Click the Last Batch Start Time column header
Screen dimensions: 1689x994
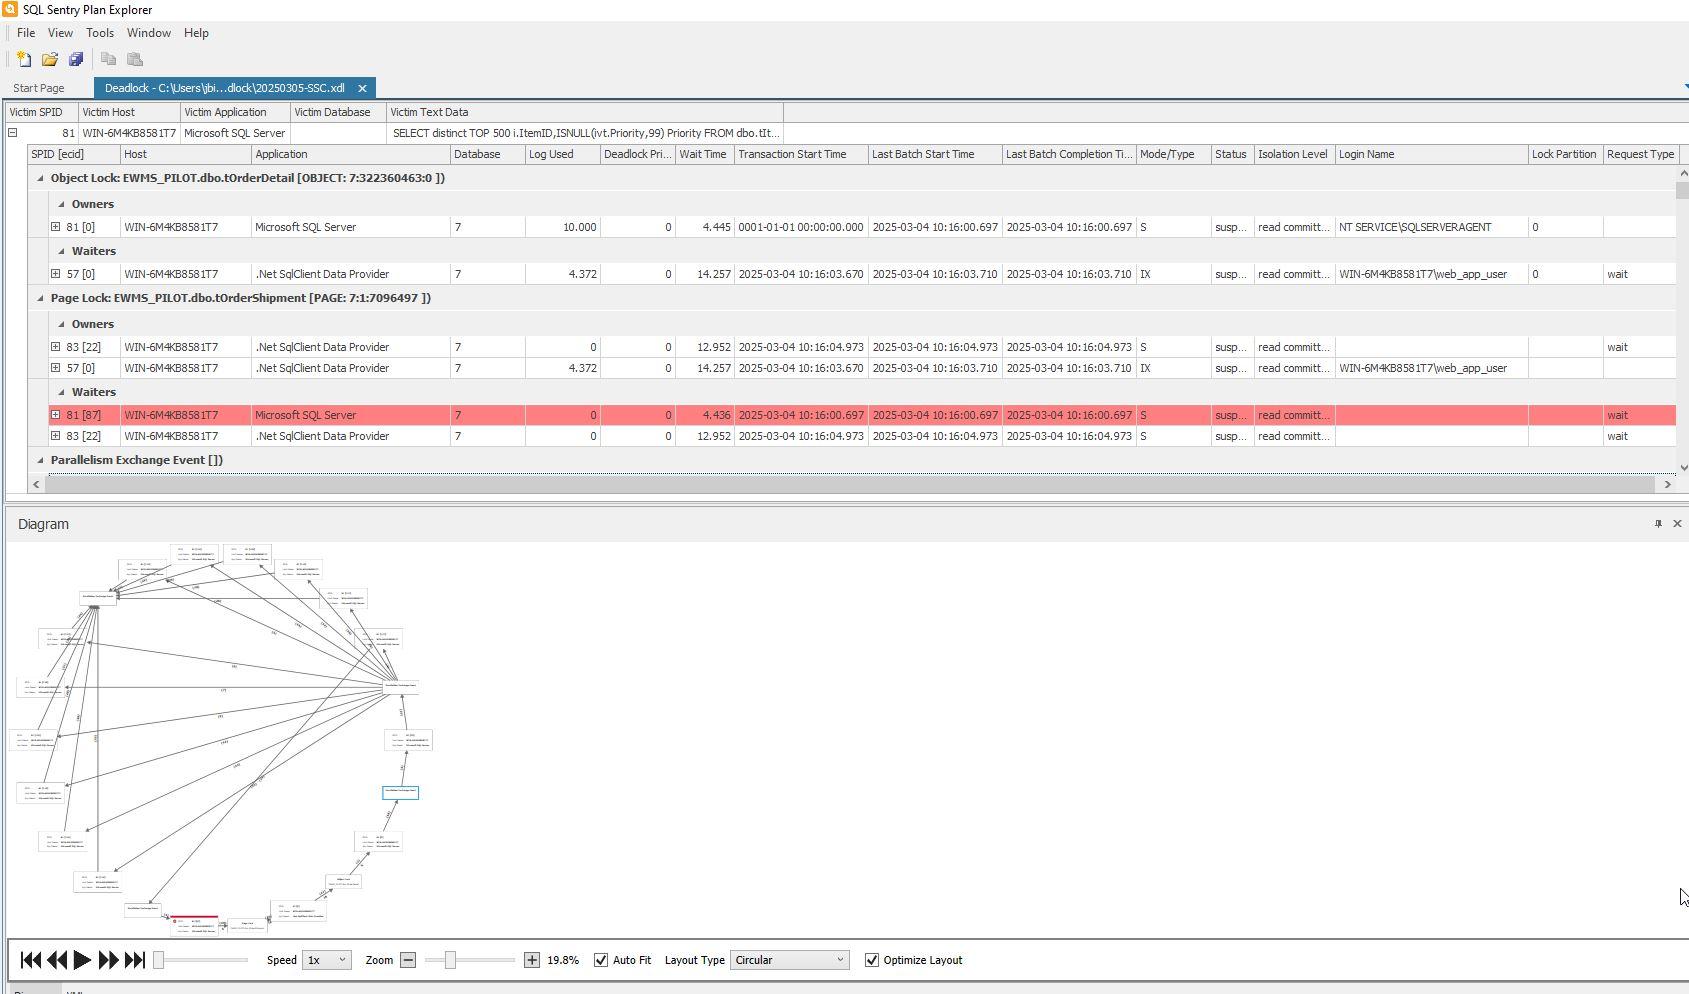[x=935, y=154]
